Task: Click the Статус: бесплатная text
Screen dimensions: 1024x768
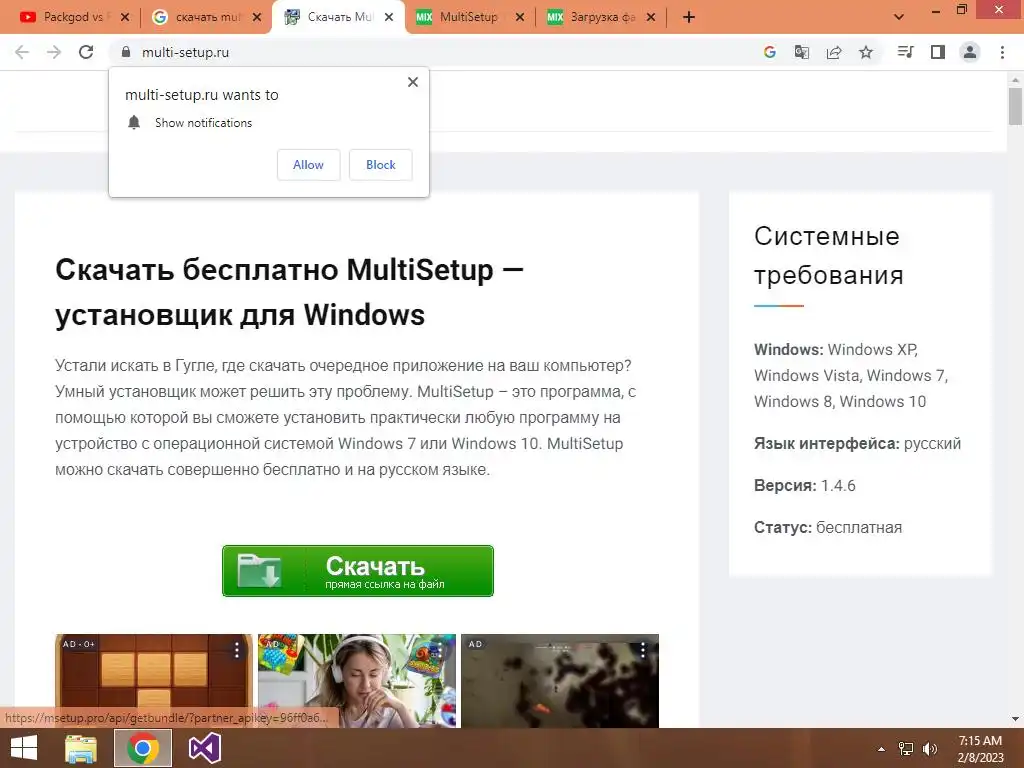Action: (827, 528)
